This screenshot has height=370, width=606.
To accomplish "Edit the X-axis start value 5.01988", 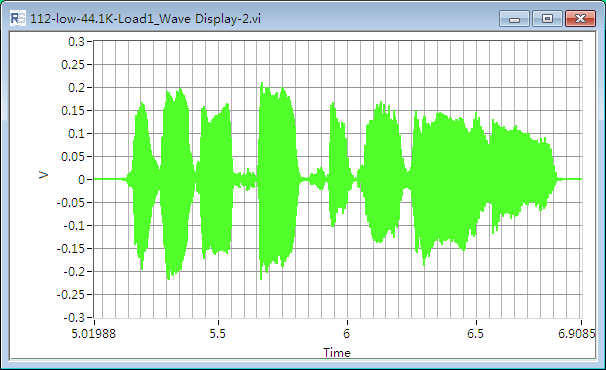I will point(94,334).
